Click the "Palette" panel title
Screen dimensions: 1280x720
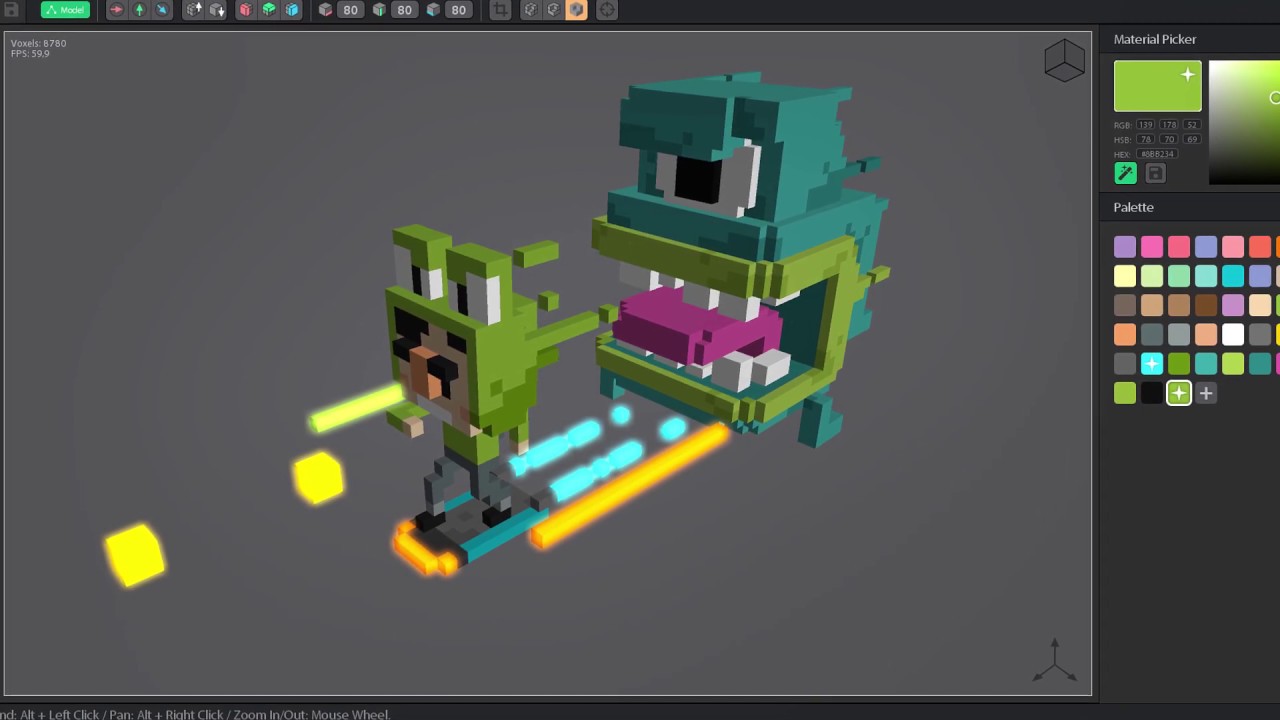tap(1134, 207)
